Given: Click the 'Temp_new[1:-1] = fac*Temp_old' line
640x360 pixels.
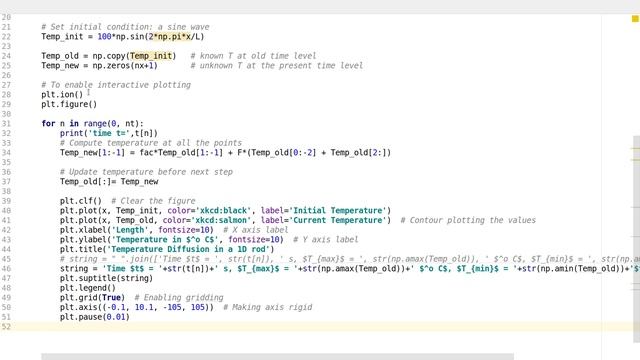Looking at the screenshot, I should [225, 152].
